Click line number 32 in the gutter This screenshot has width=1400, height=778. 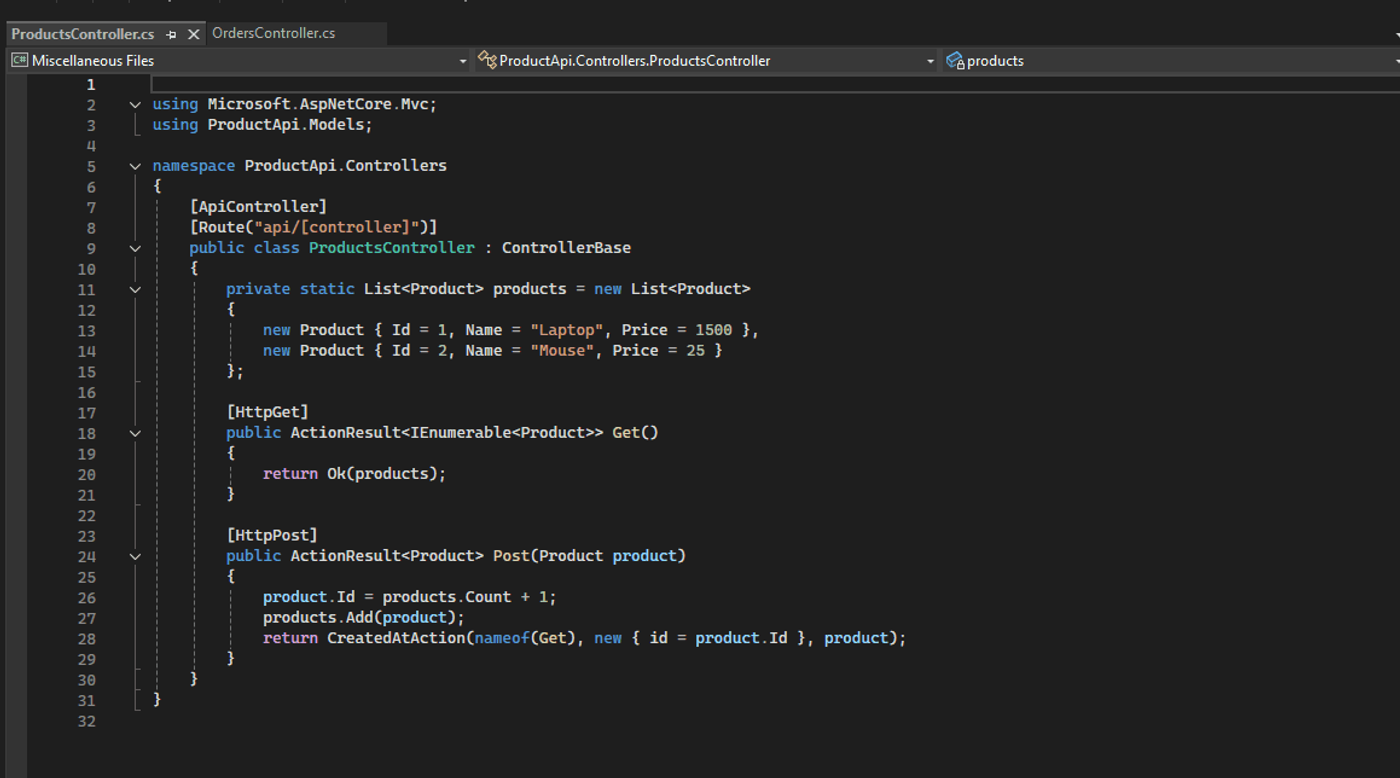coord(86,721)
